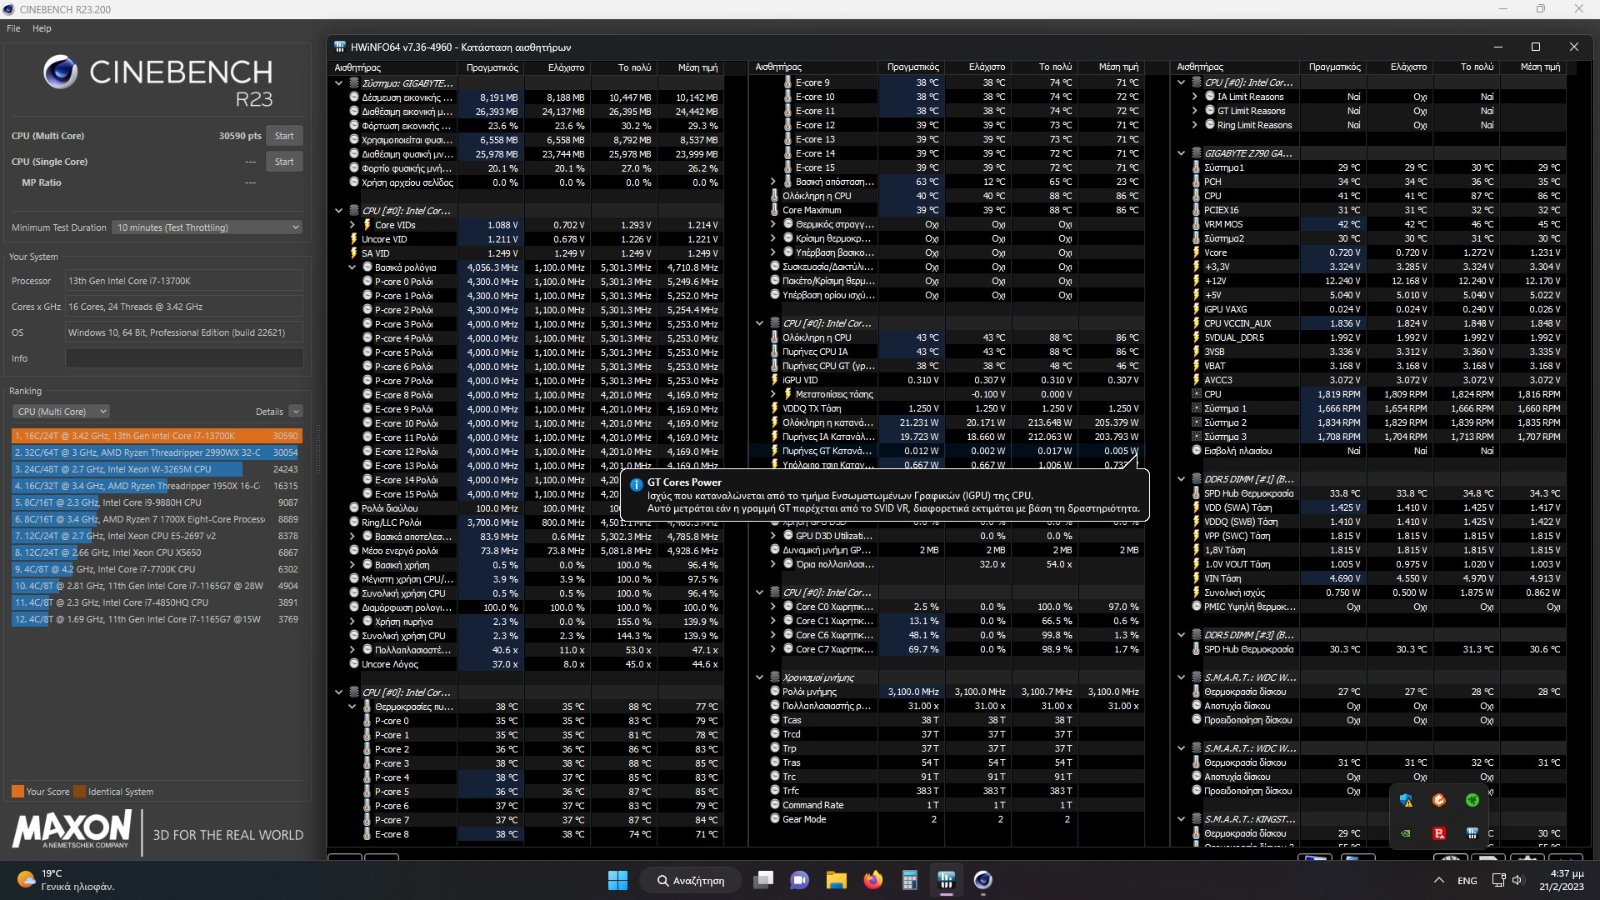Click the Cores x GHz field in Cinebench
This screenshot has width=1600, height=900.
coord(184,307)
